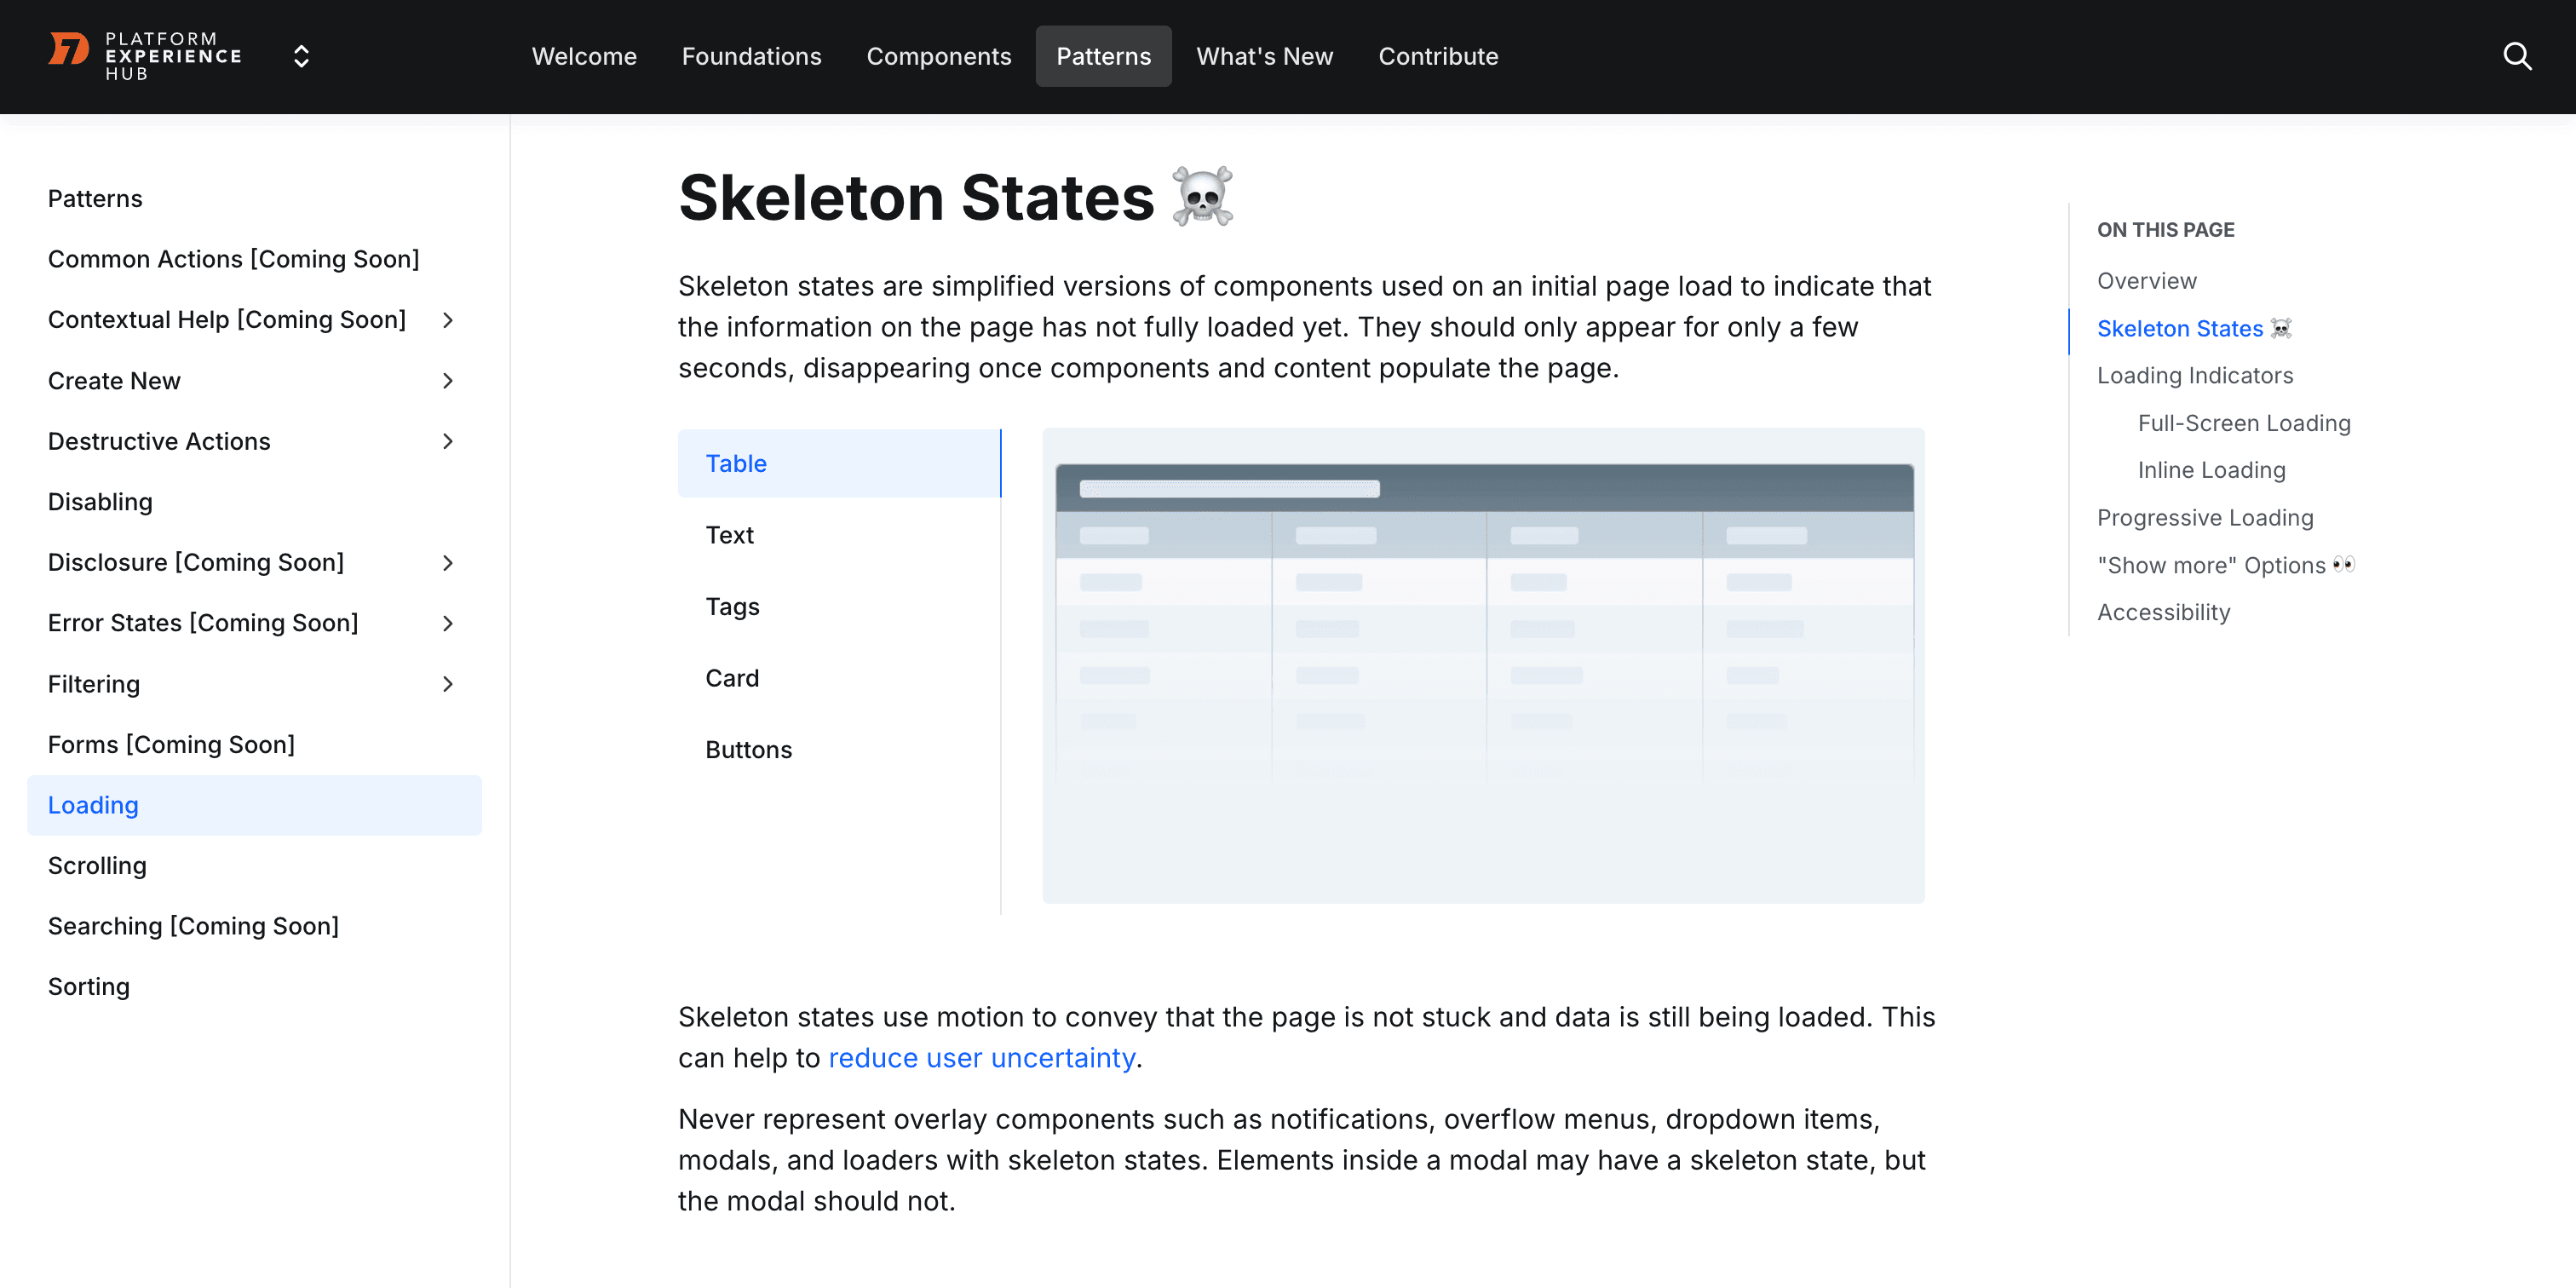The image size is (2576, 1288).
Task: Follow the 'reduce user uncertainty' link
Action: (981, 1058)
